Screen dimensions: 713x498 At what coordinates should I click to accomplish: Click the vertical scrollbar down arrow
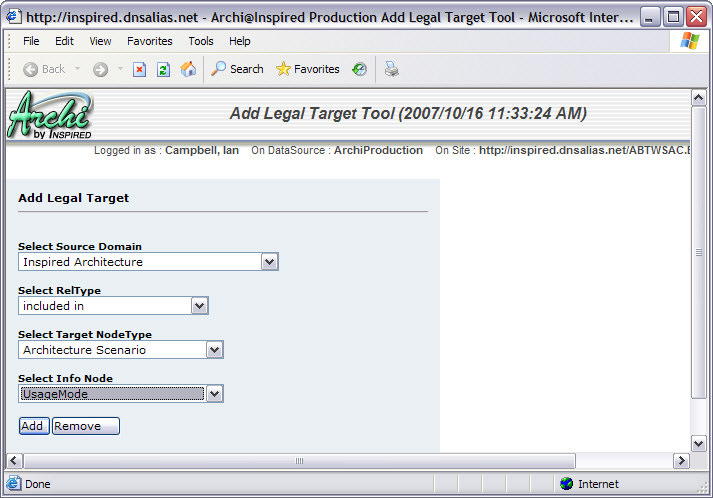coord(699,443)
